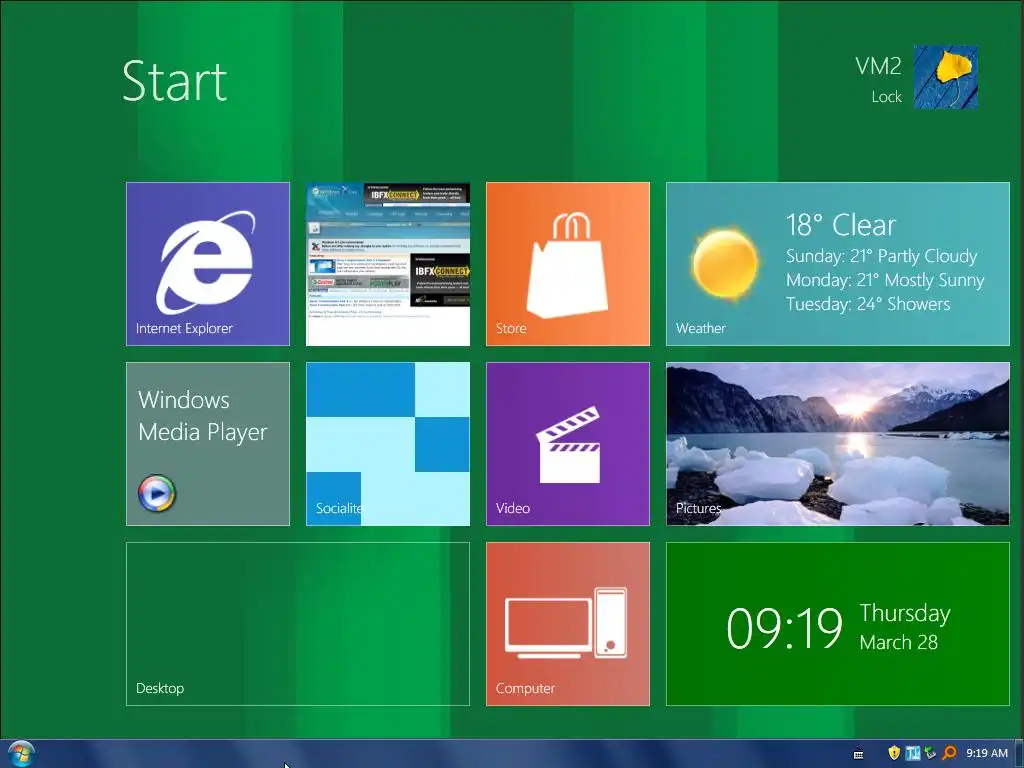1024x768 pixels.
Task: Click the VM2 user avatar picture
Action: (x=946, y=77)
